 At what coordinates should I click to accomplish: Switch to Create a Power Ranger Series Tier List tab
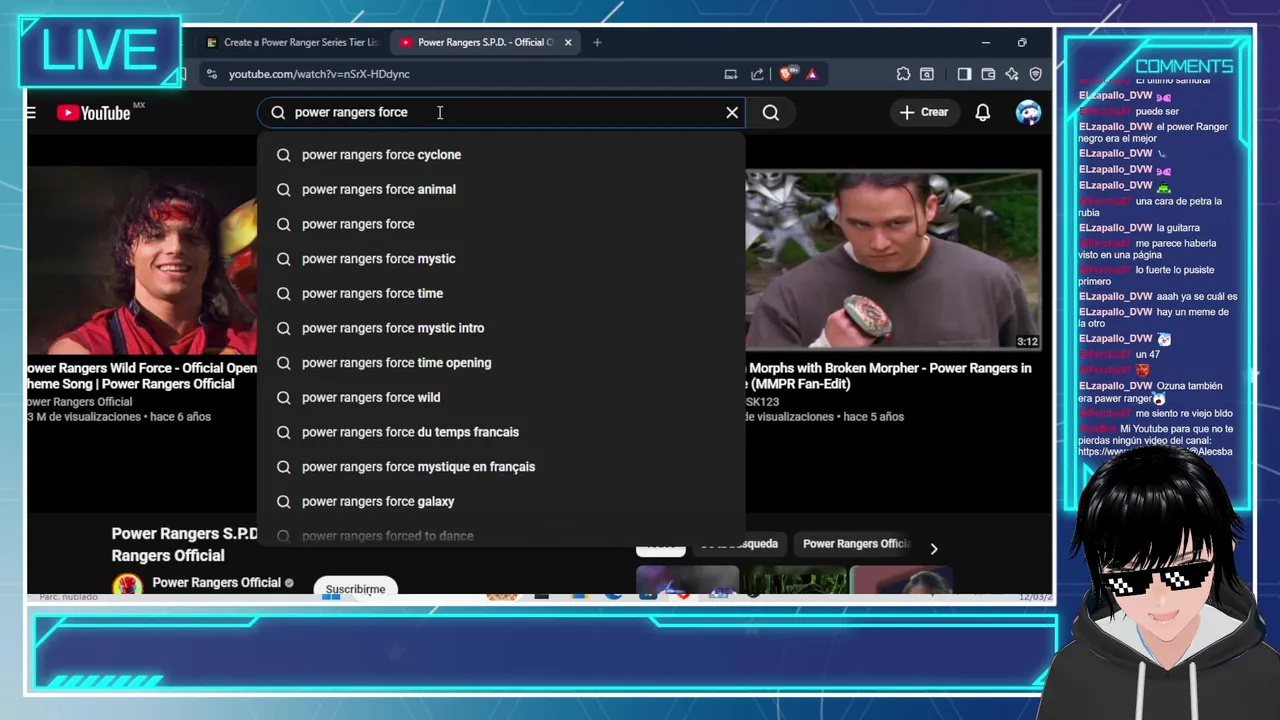[x=291, y=42]
